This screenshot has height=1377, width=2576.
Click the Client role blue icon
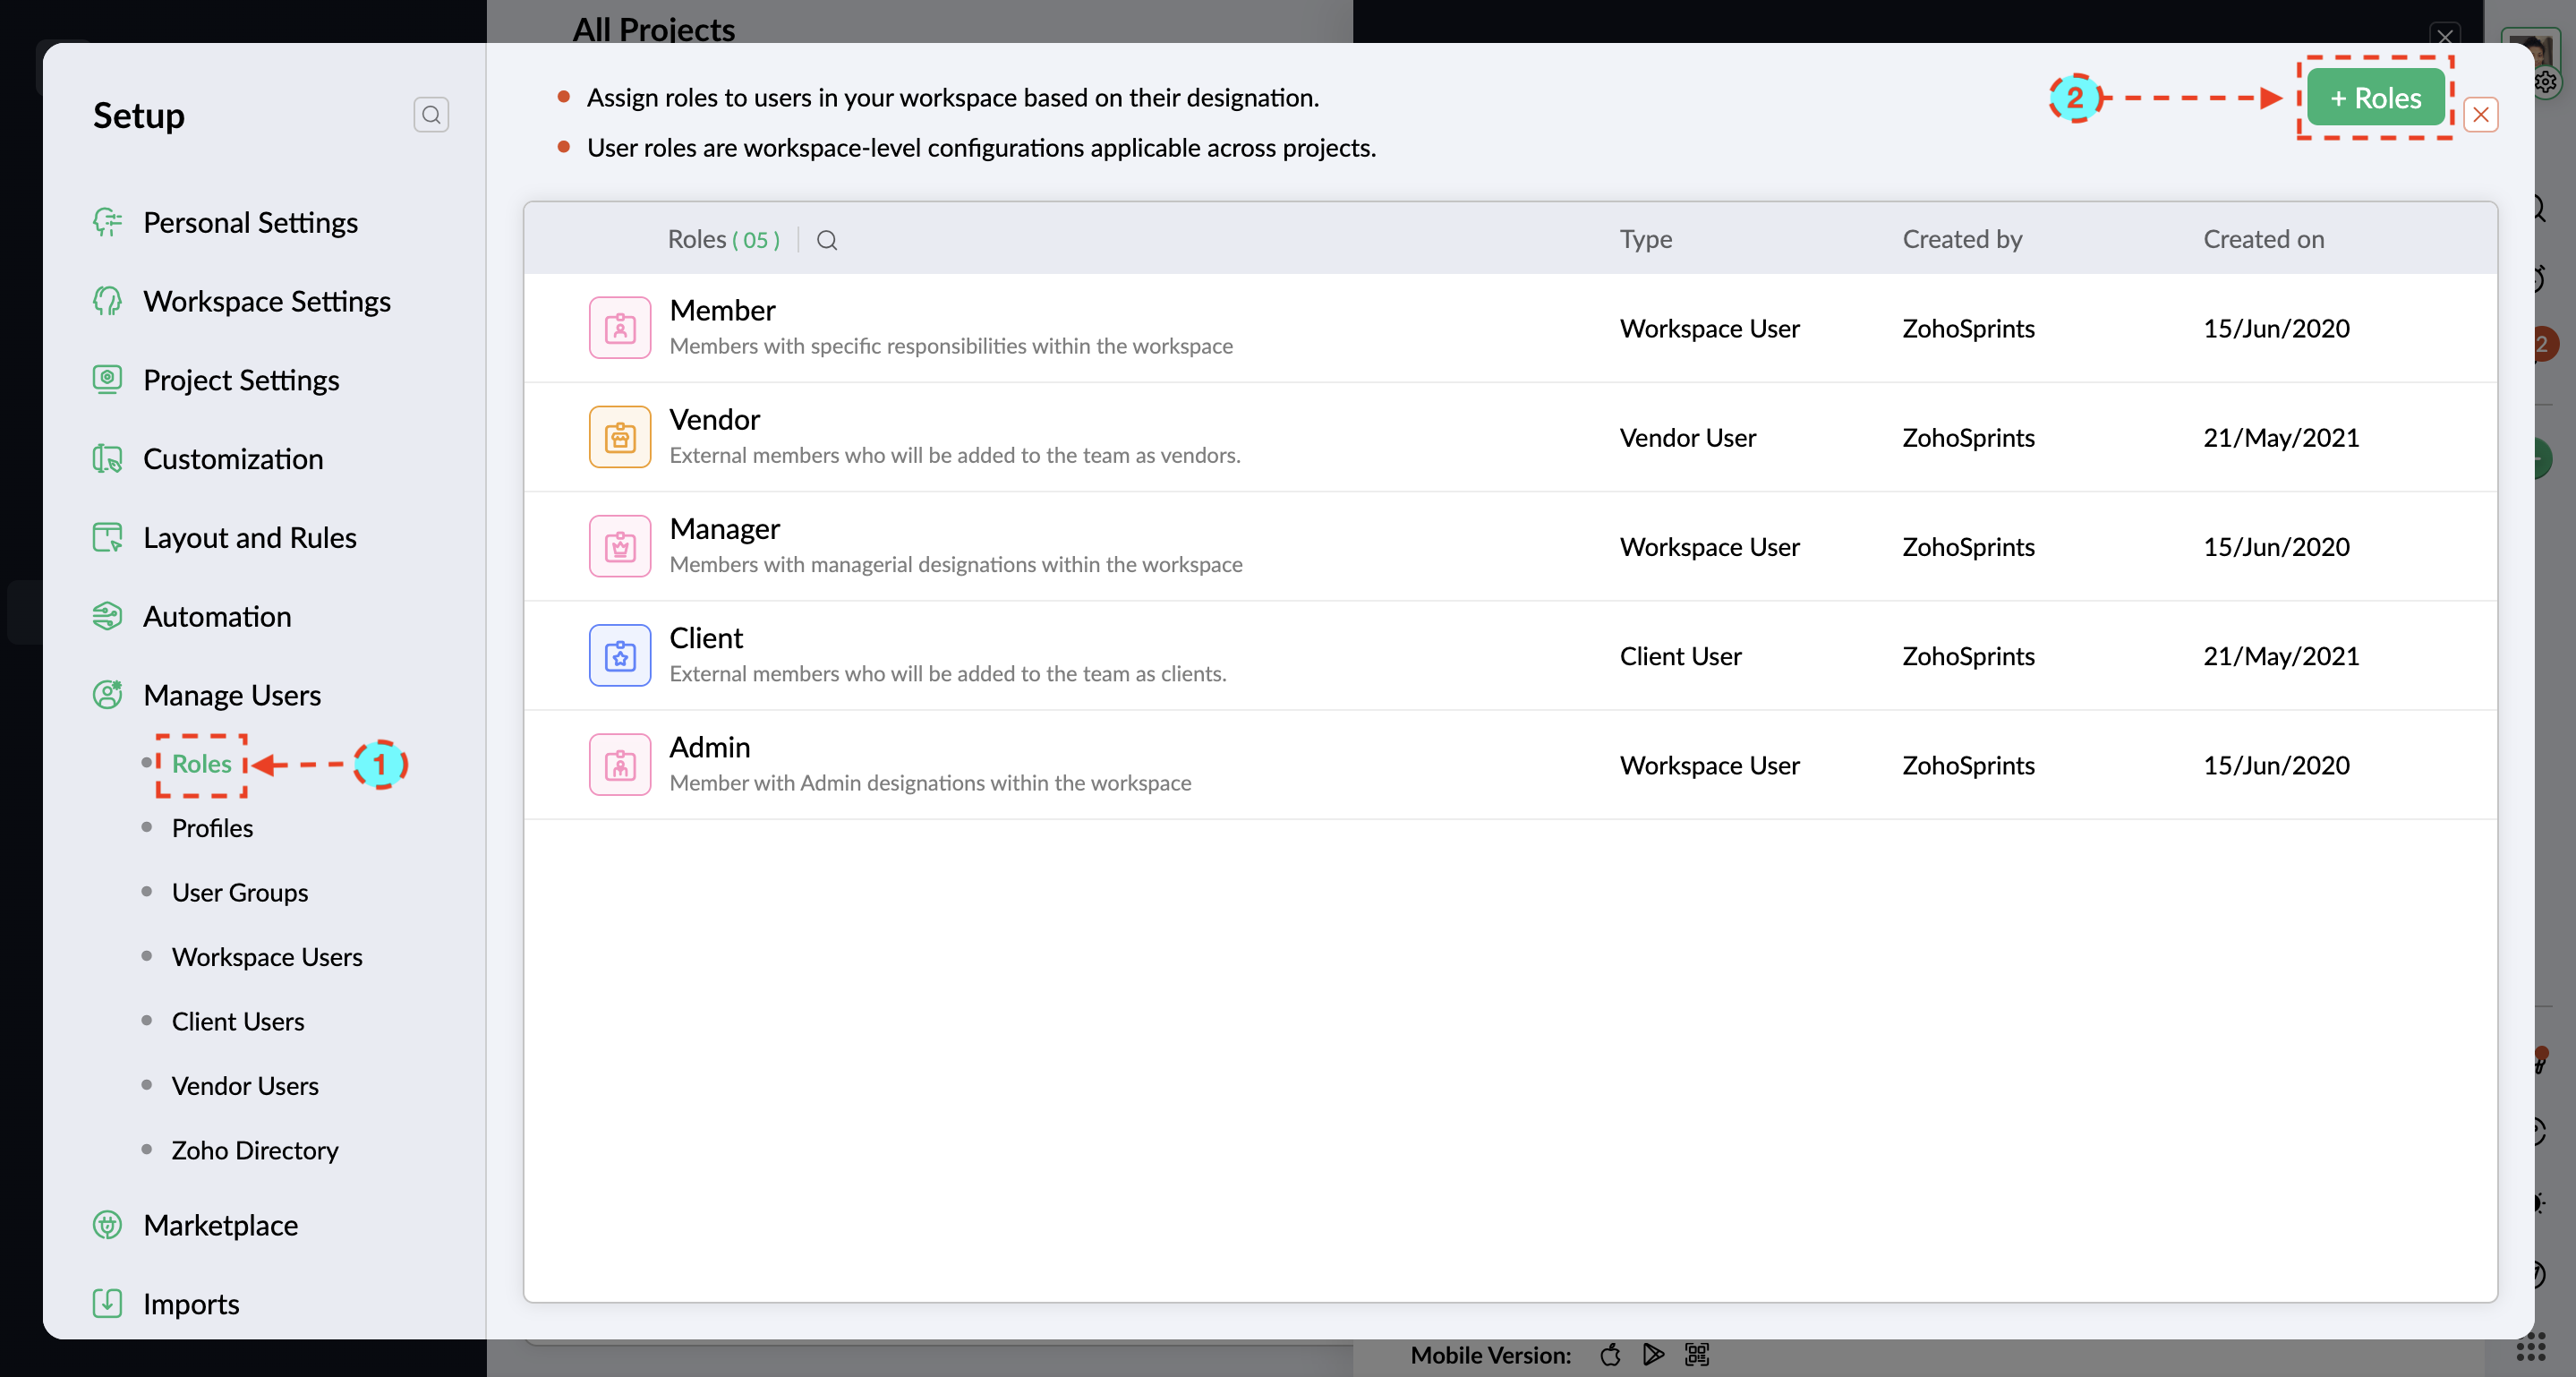coord(620,655)
